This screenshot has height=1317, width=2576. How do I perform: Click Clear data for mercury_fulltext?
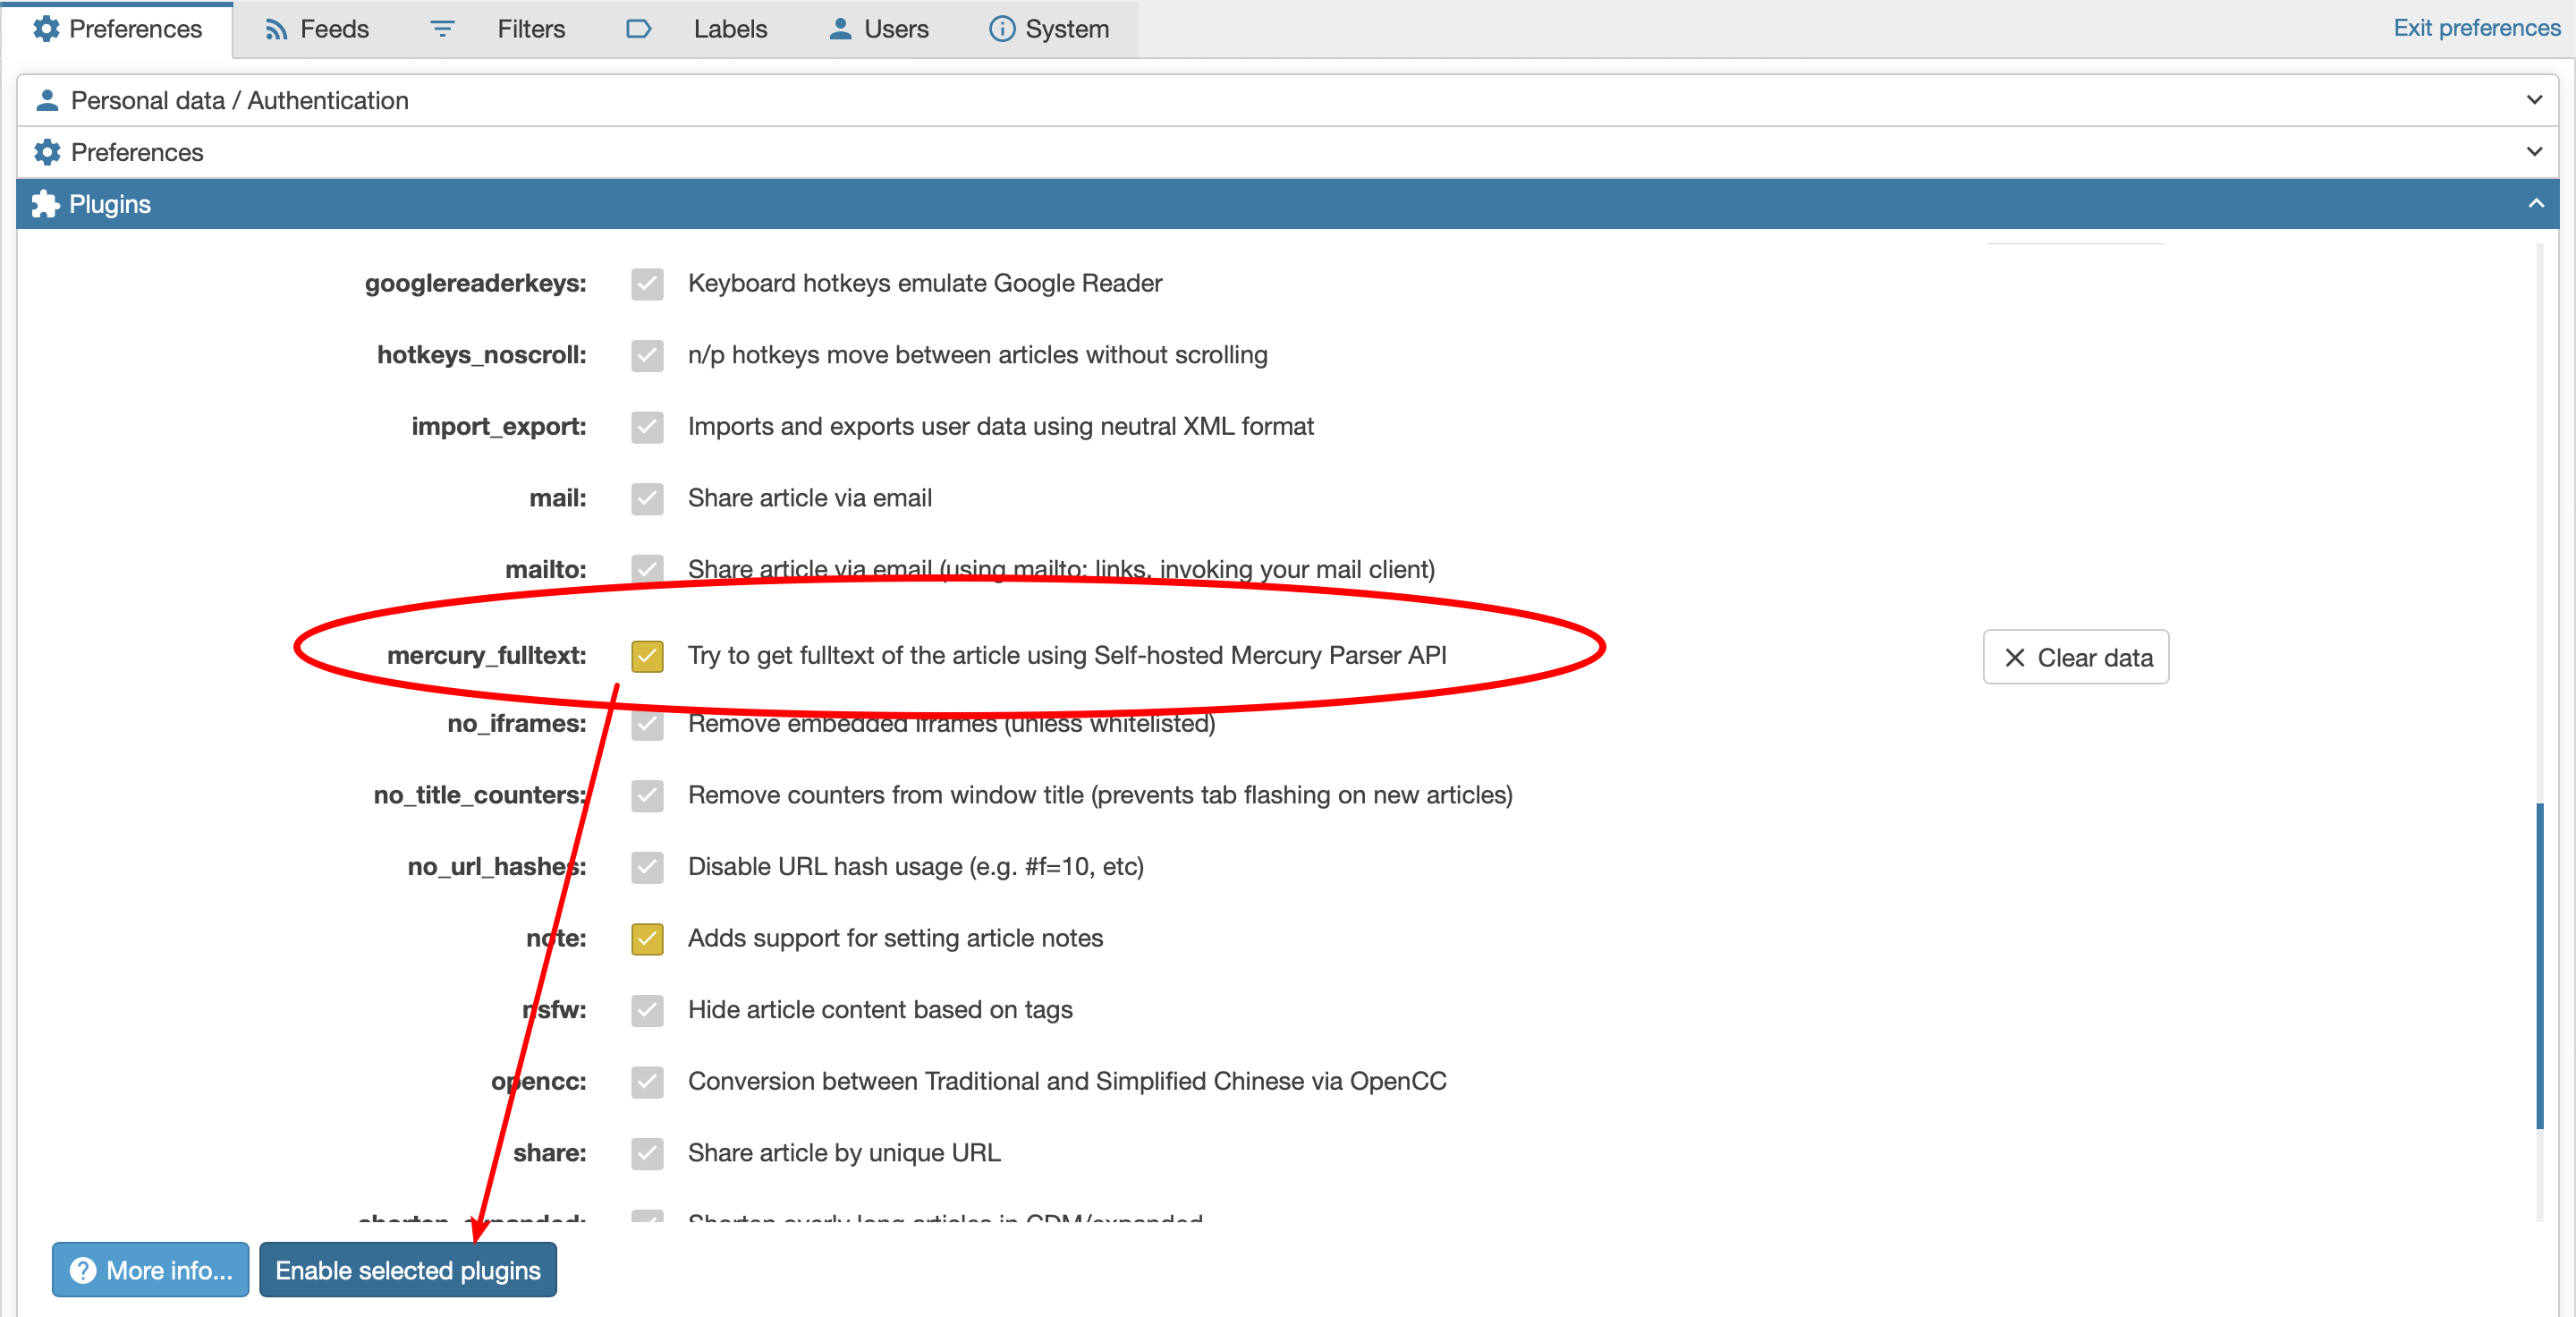point(2076,657)
